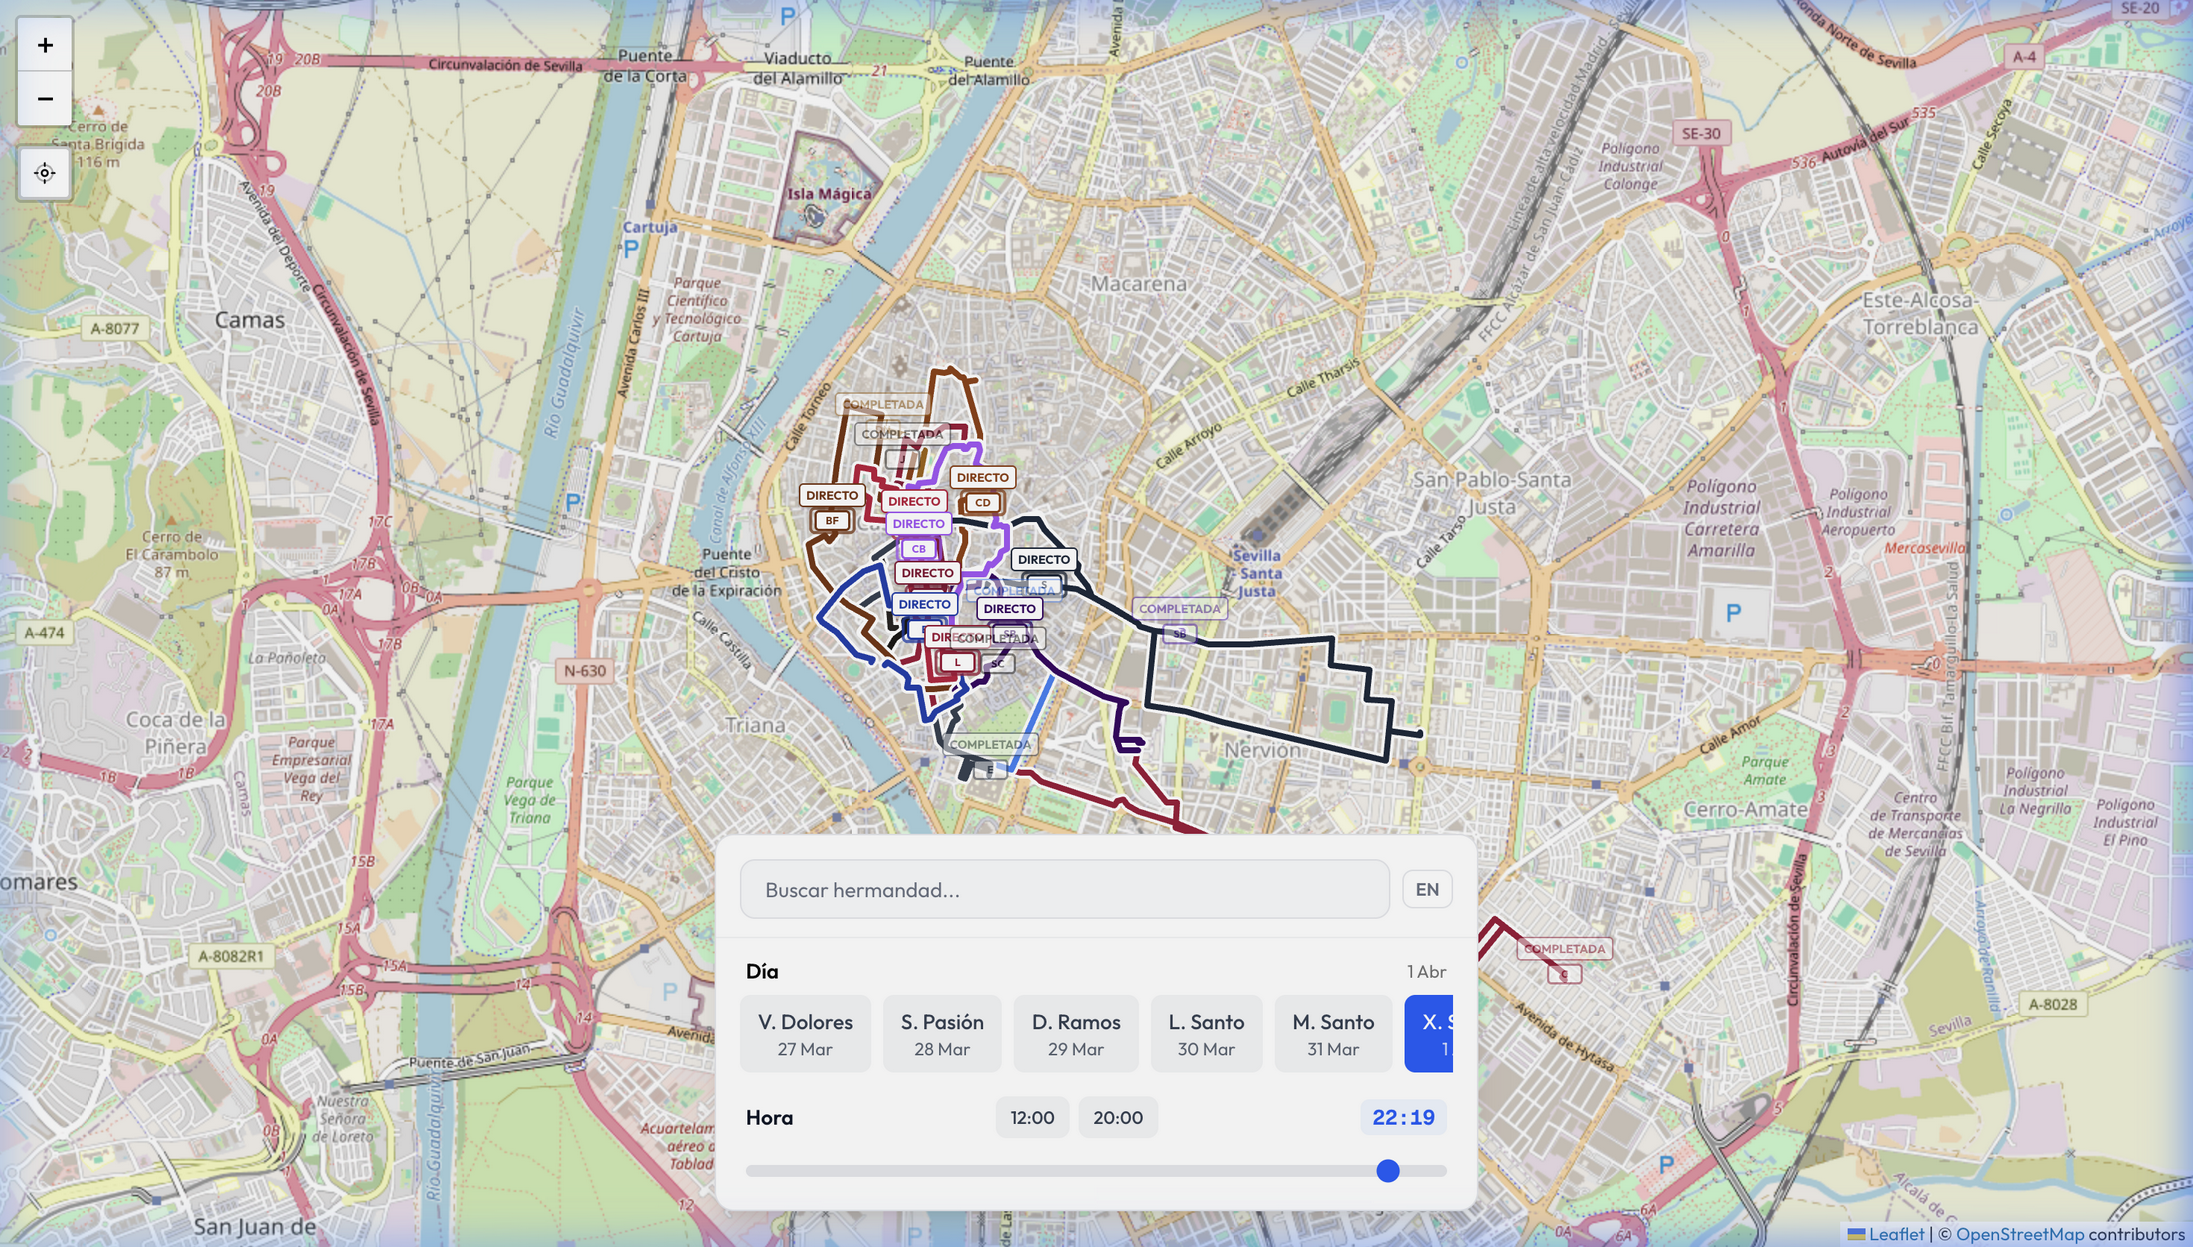Image resolution: width=2193 pixels, height=1247 pixels.
Task: Choose L. Santo 30 Mar tab
Action: click(1206, 1033)
